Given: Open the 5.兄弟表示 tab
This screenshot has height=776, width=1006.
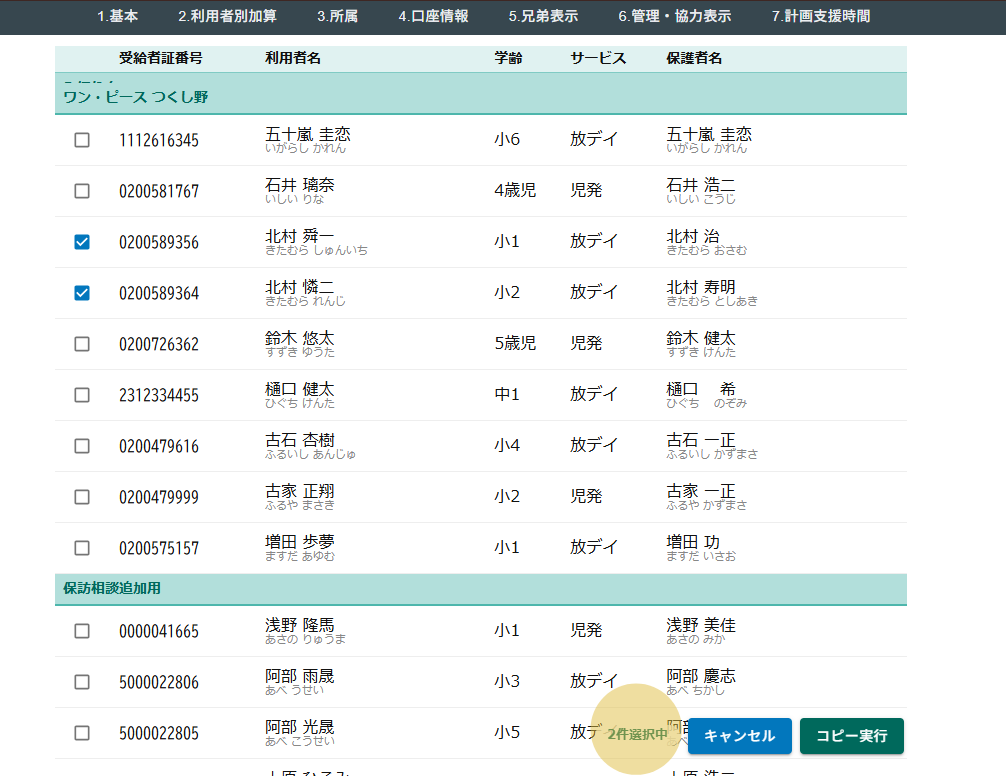Looking at the screenshot, I should (543, 16).
